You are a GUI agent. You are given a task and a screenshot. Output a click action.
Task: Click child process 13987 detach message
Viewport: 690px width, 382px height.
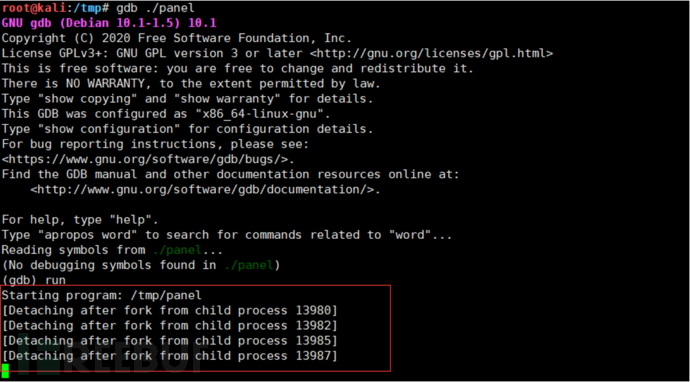(x=169, y=356)
